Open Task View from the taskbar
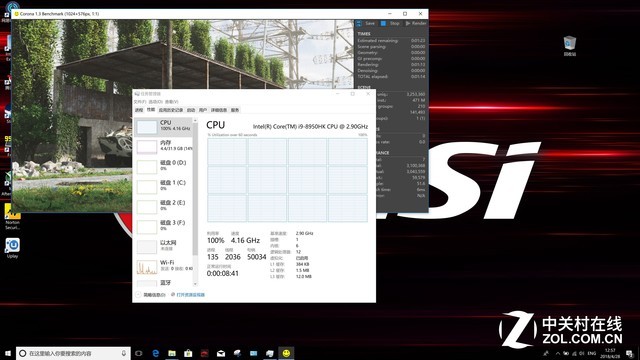640x360 pixels. coord(139,353)
